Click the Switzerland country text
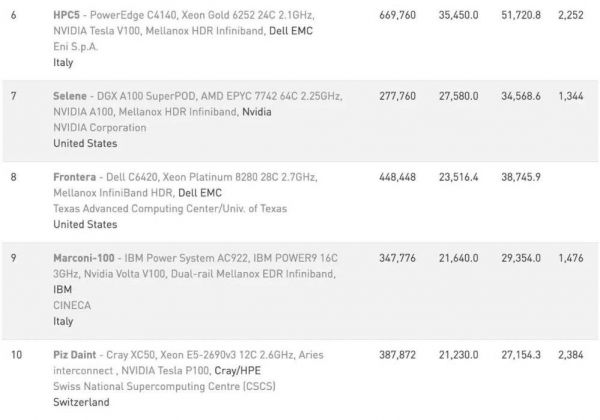The image size is (600, 420). (x=81, y=401)
